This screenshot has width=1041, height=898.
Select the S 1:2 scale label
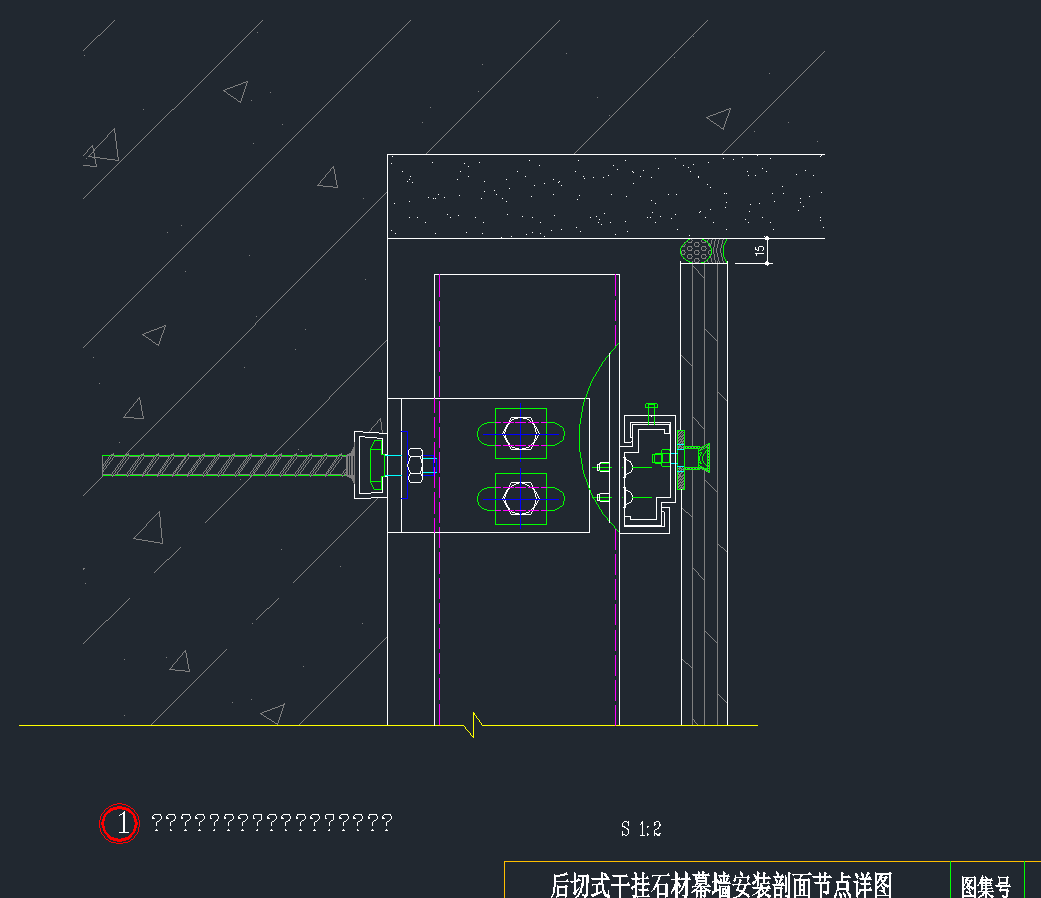click(641, 829)
